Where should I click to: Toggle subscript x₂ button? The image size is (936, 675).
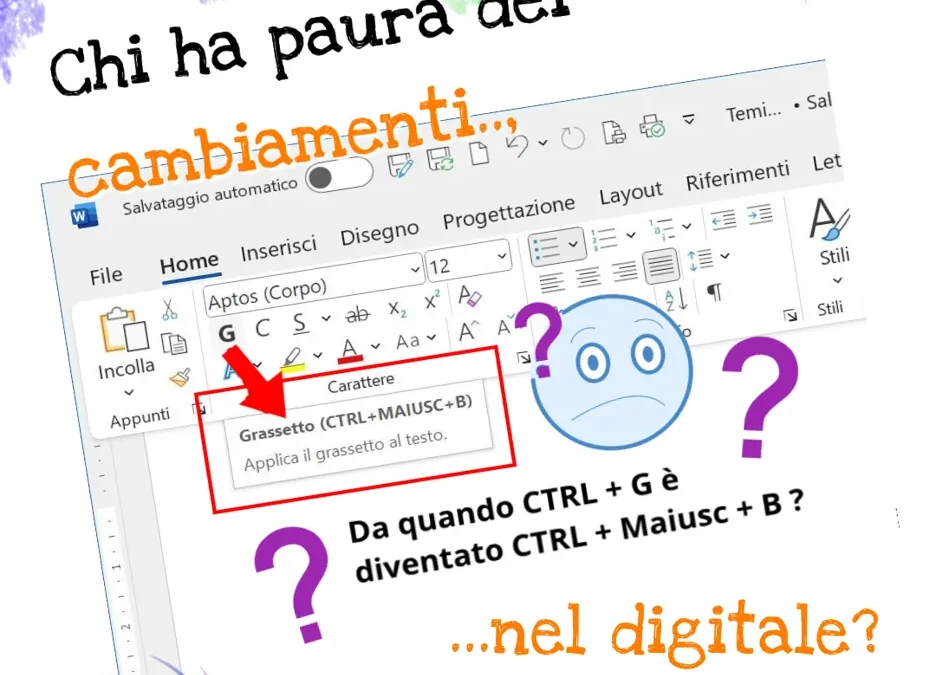pos(397,309)
